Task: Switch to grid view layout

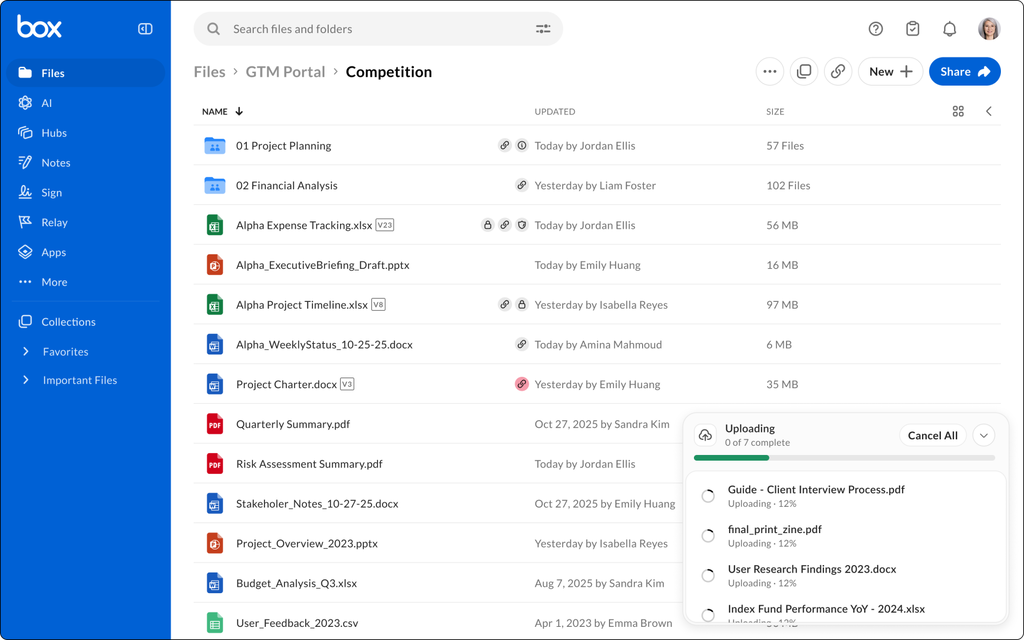Action: pyautogui.click(x=958, y=112)
